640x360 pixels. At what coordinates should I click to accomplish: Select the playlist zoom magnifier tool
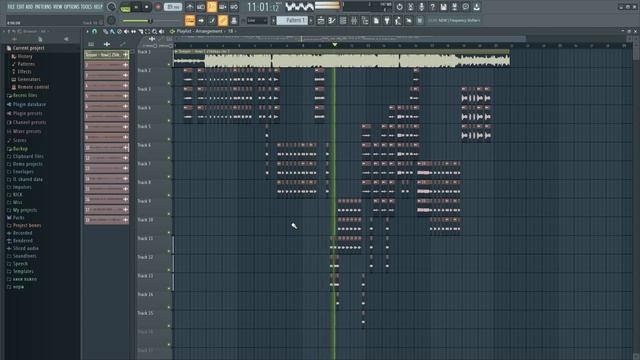155,31
